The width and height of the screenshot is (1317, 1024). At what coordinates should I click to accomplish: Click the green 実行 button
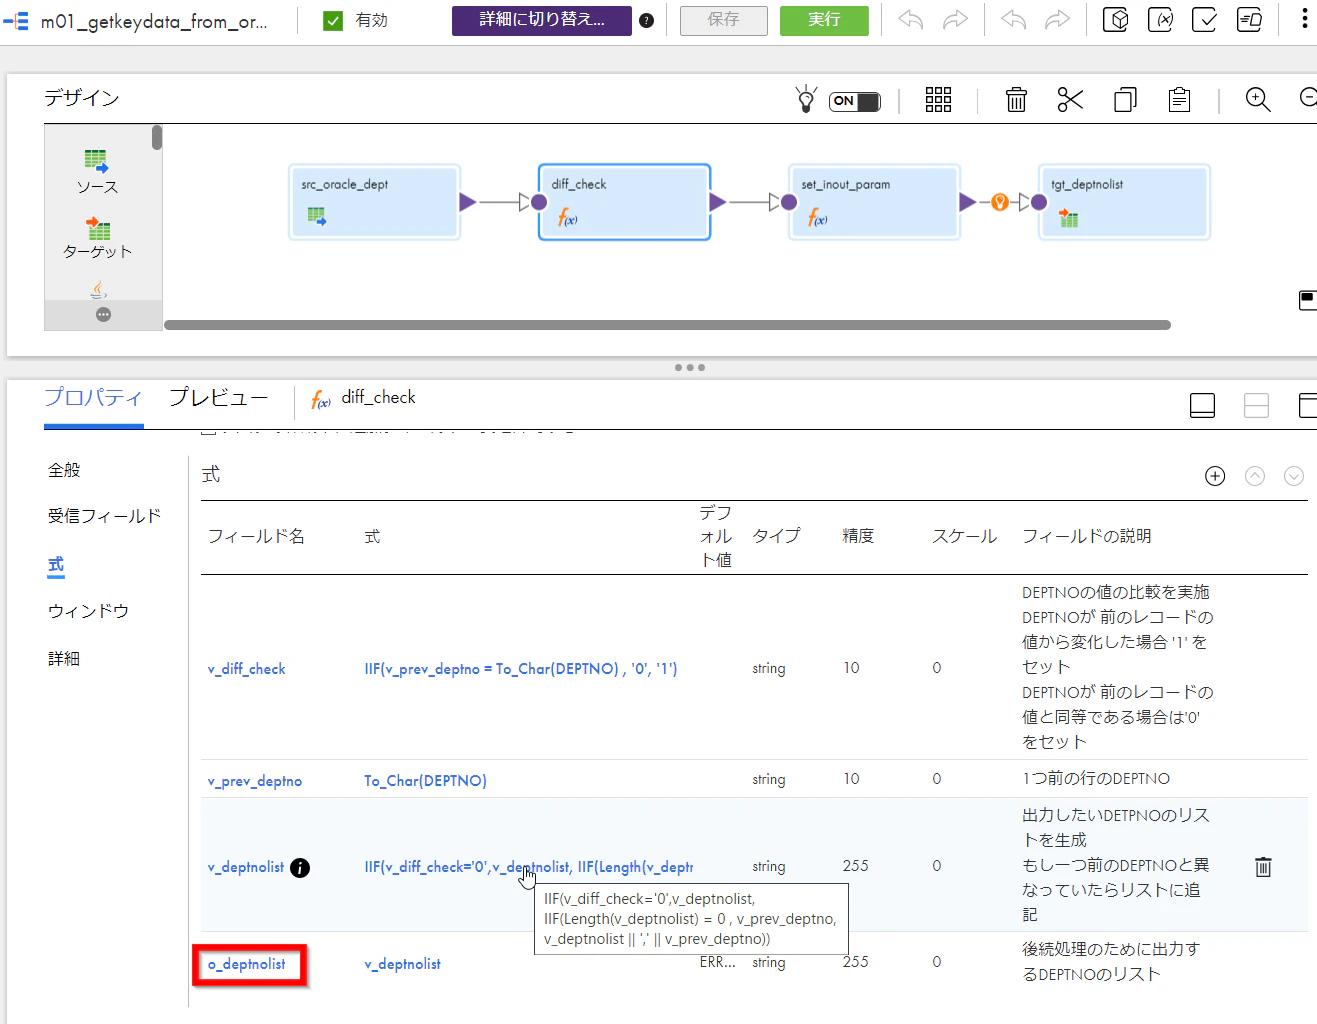(x=824, y=20)
